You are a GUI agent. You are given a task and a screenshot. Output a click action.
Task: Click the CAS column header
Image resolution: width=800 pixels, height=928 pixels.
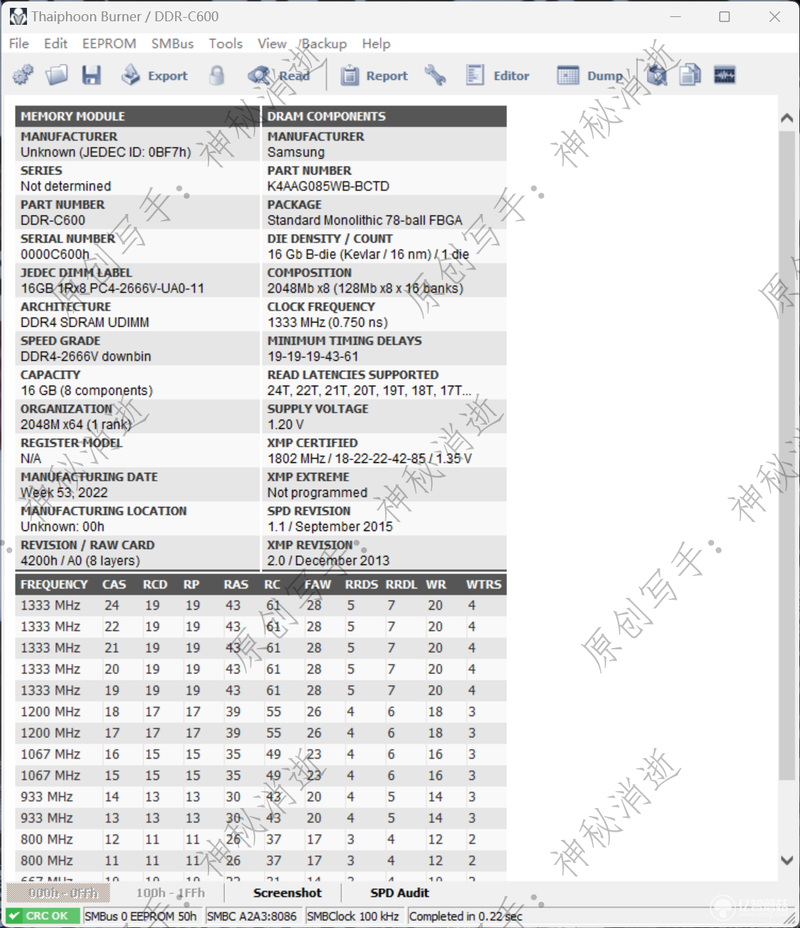(x=114, y=585)
